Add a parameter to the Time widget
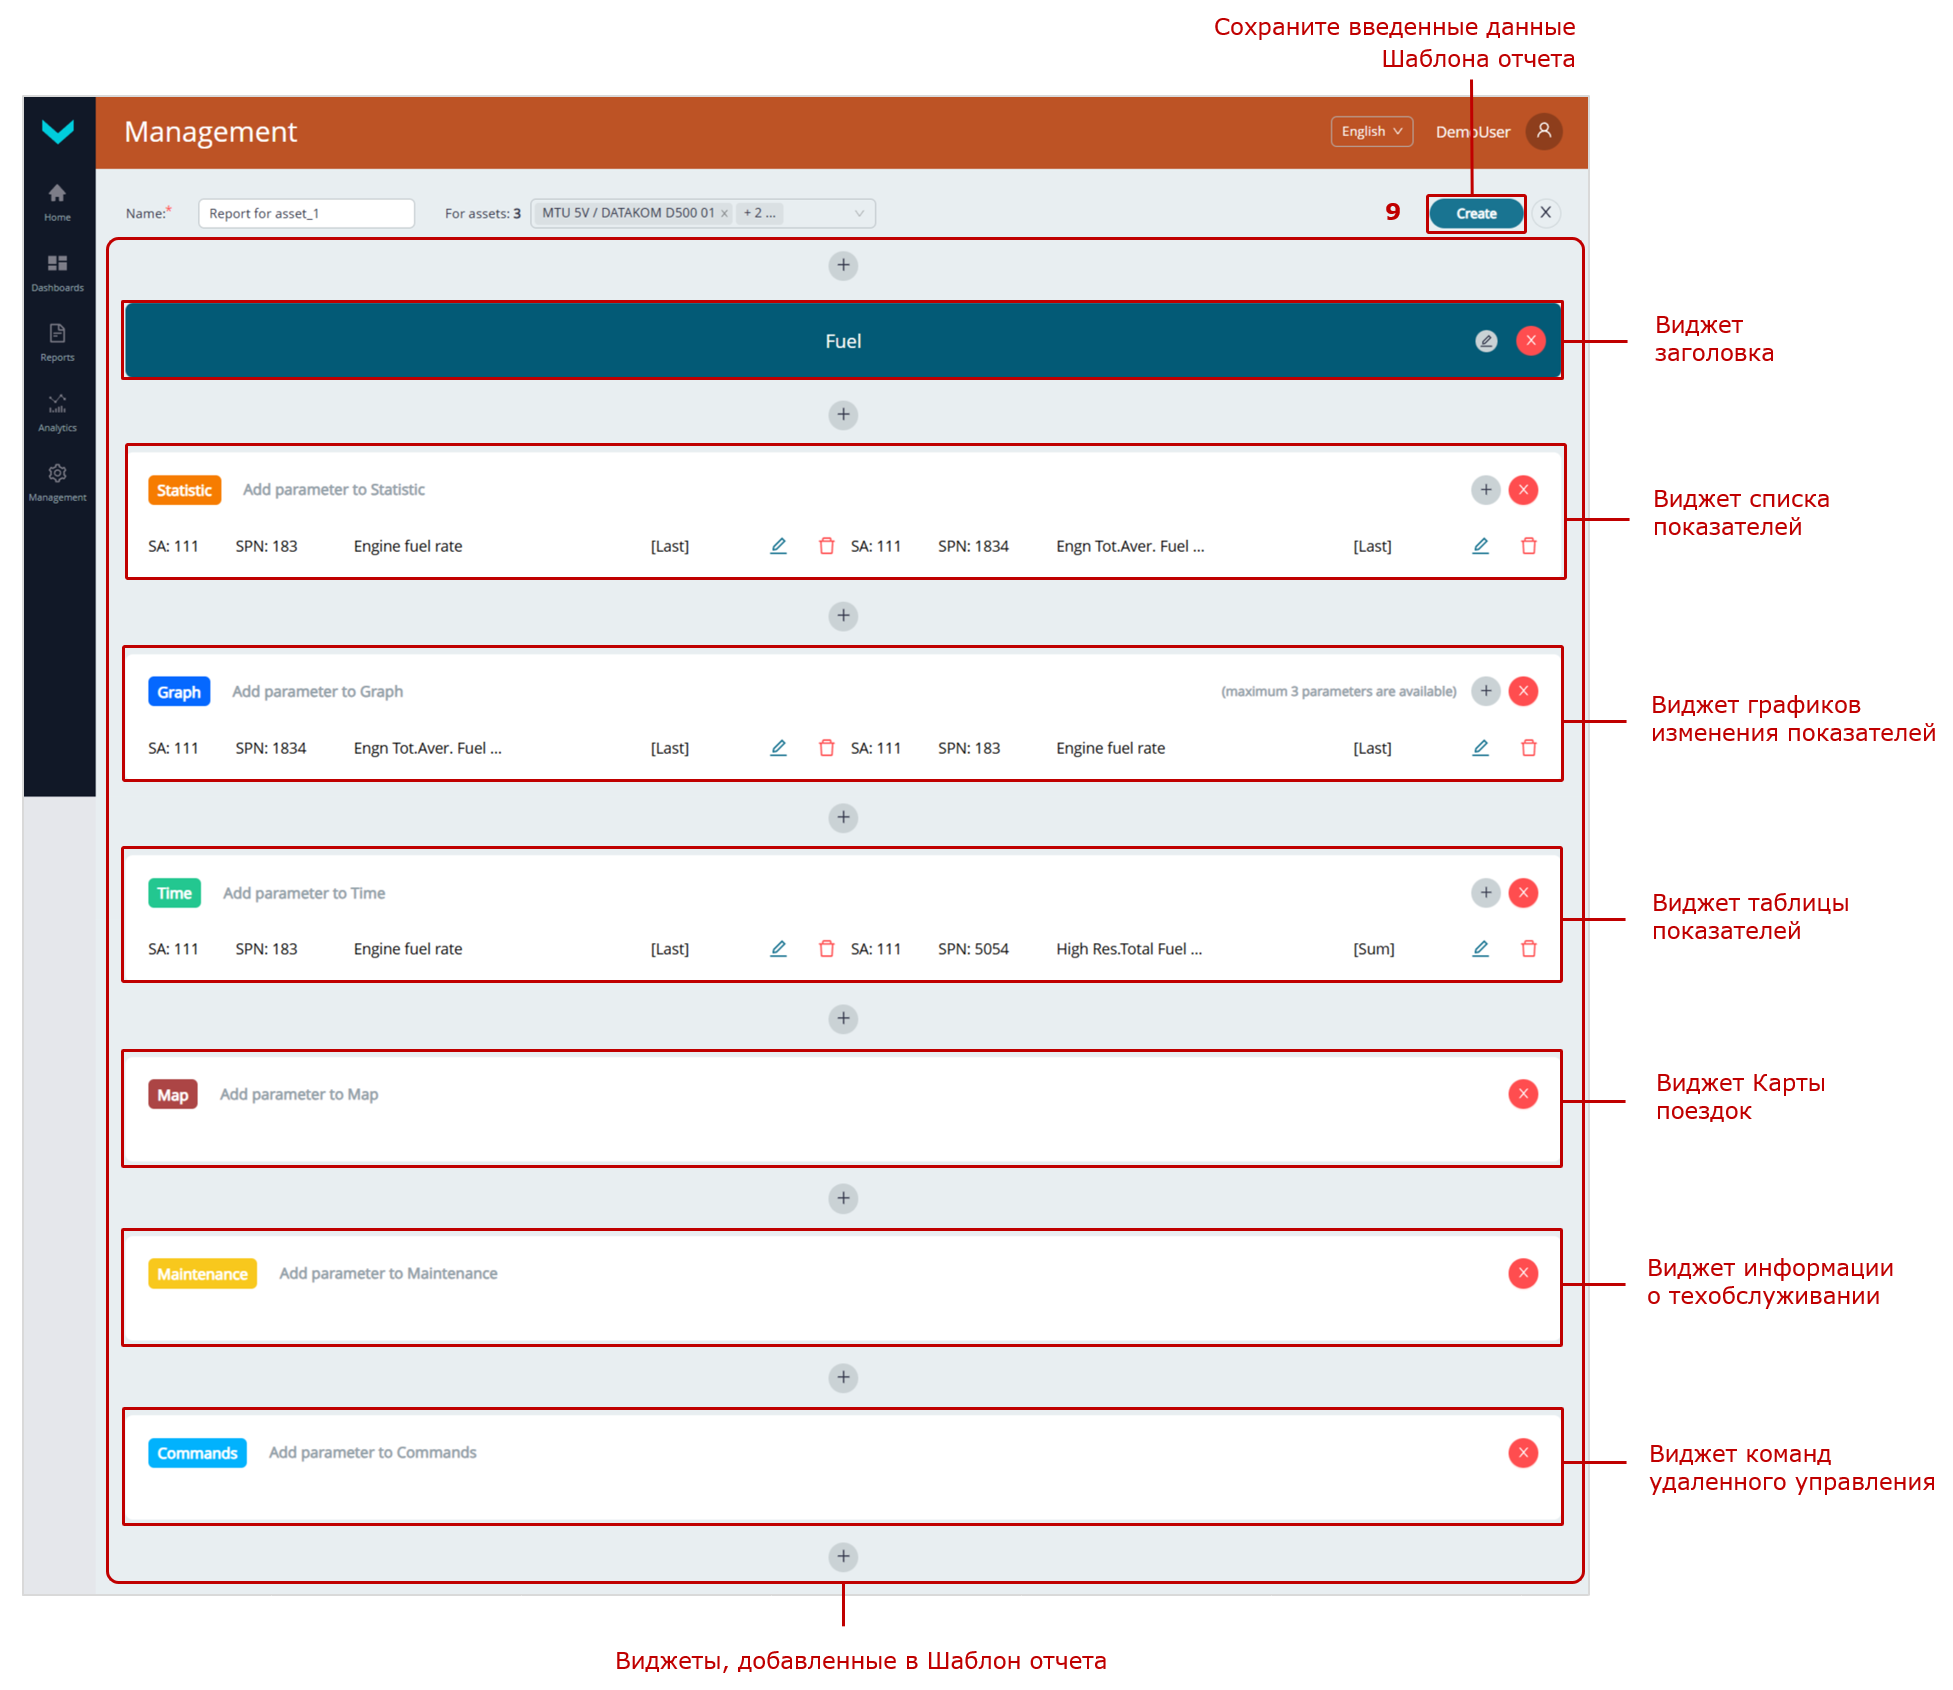 pos(1485,893)
